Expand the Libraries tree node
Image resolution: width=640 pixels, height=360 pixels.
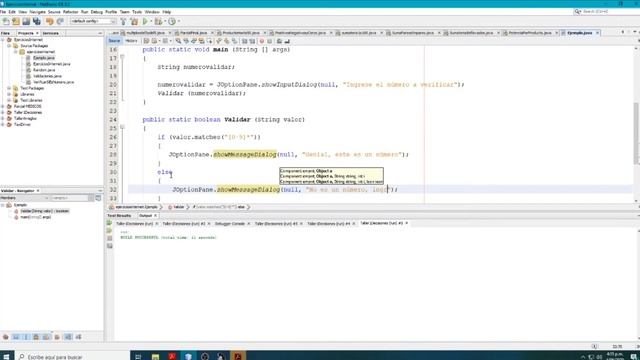(x=9, y=94)
